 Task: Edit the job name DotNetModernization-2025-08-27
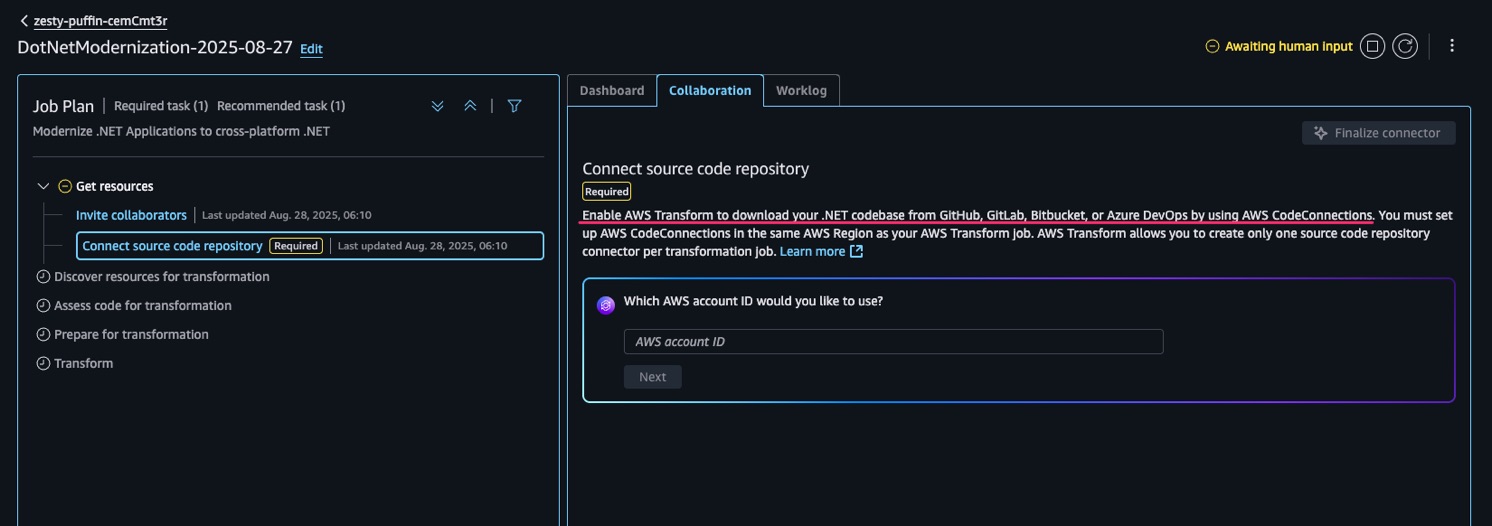coord(311,49)
